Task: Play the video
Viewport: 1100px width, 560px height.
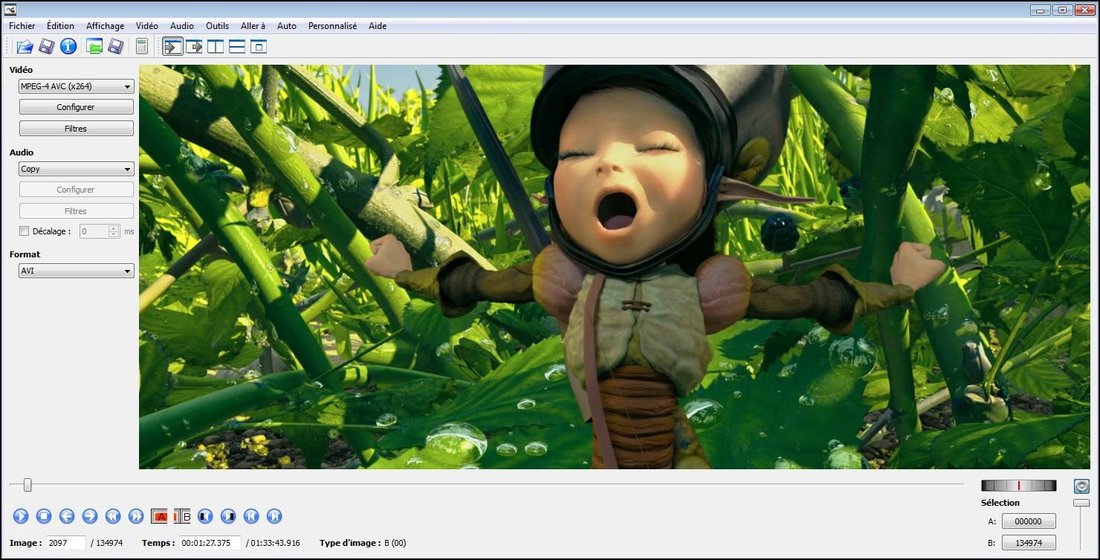Action: (x=21, y=516)
